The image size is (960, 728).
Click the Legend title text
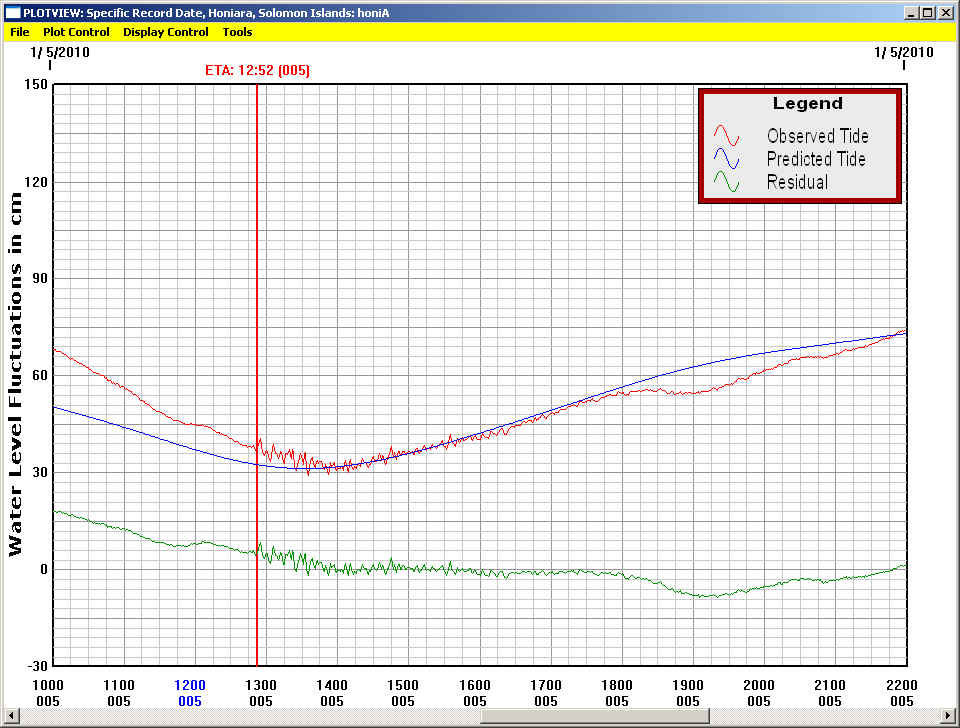[x=808, y=103]
